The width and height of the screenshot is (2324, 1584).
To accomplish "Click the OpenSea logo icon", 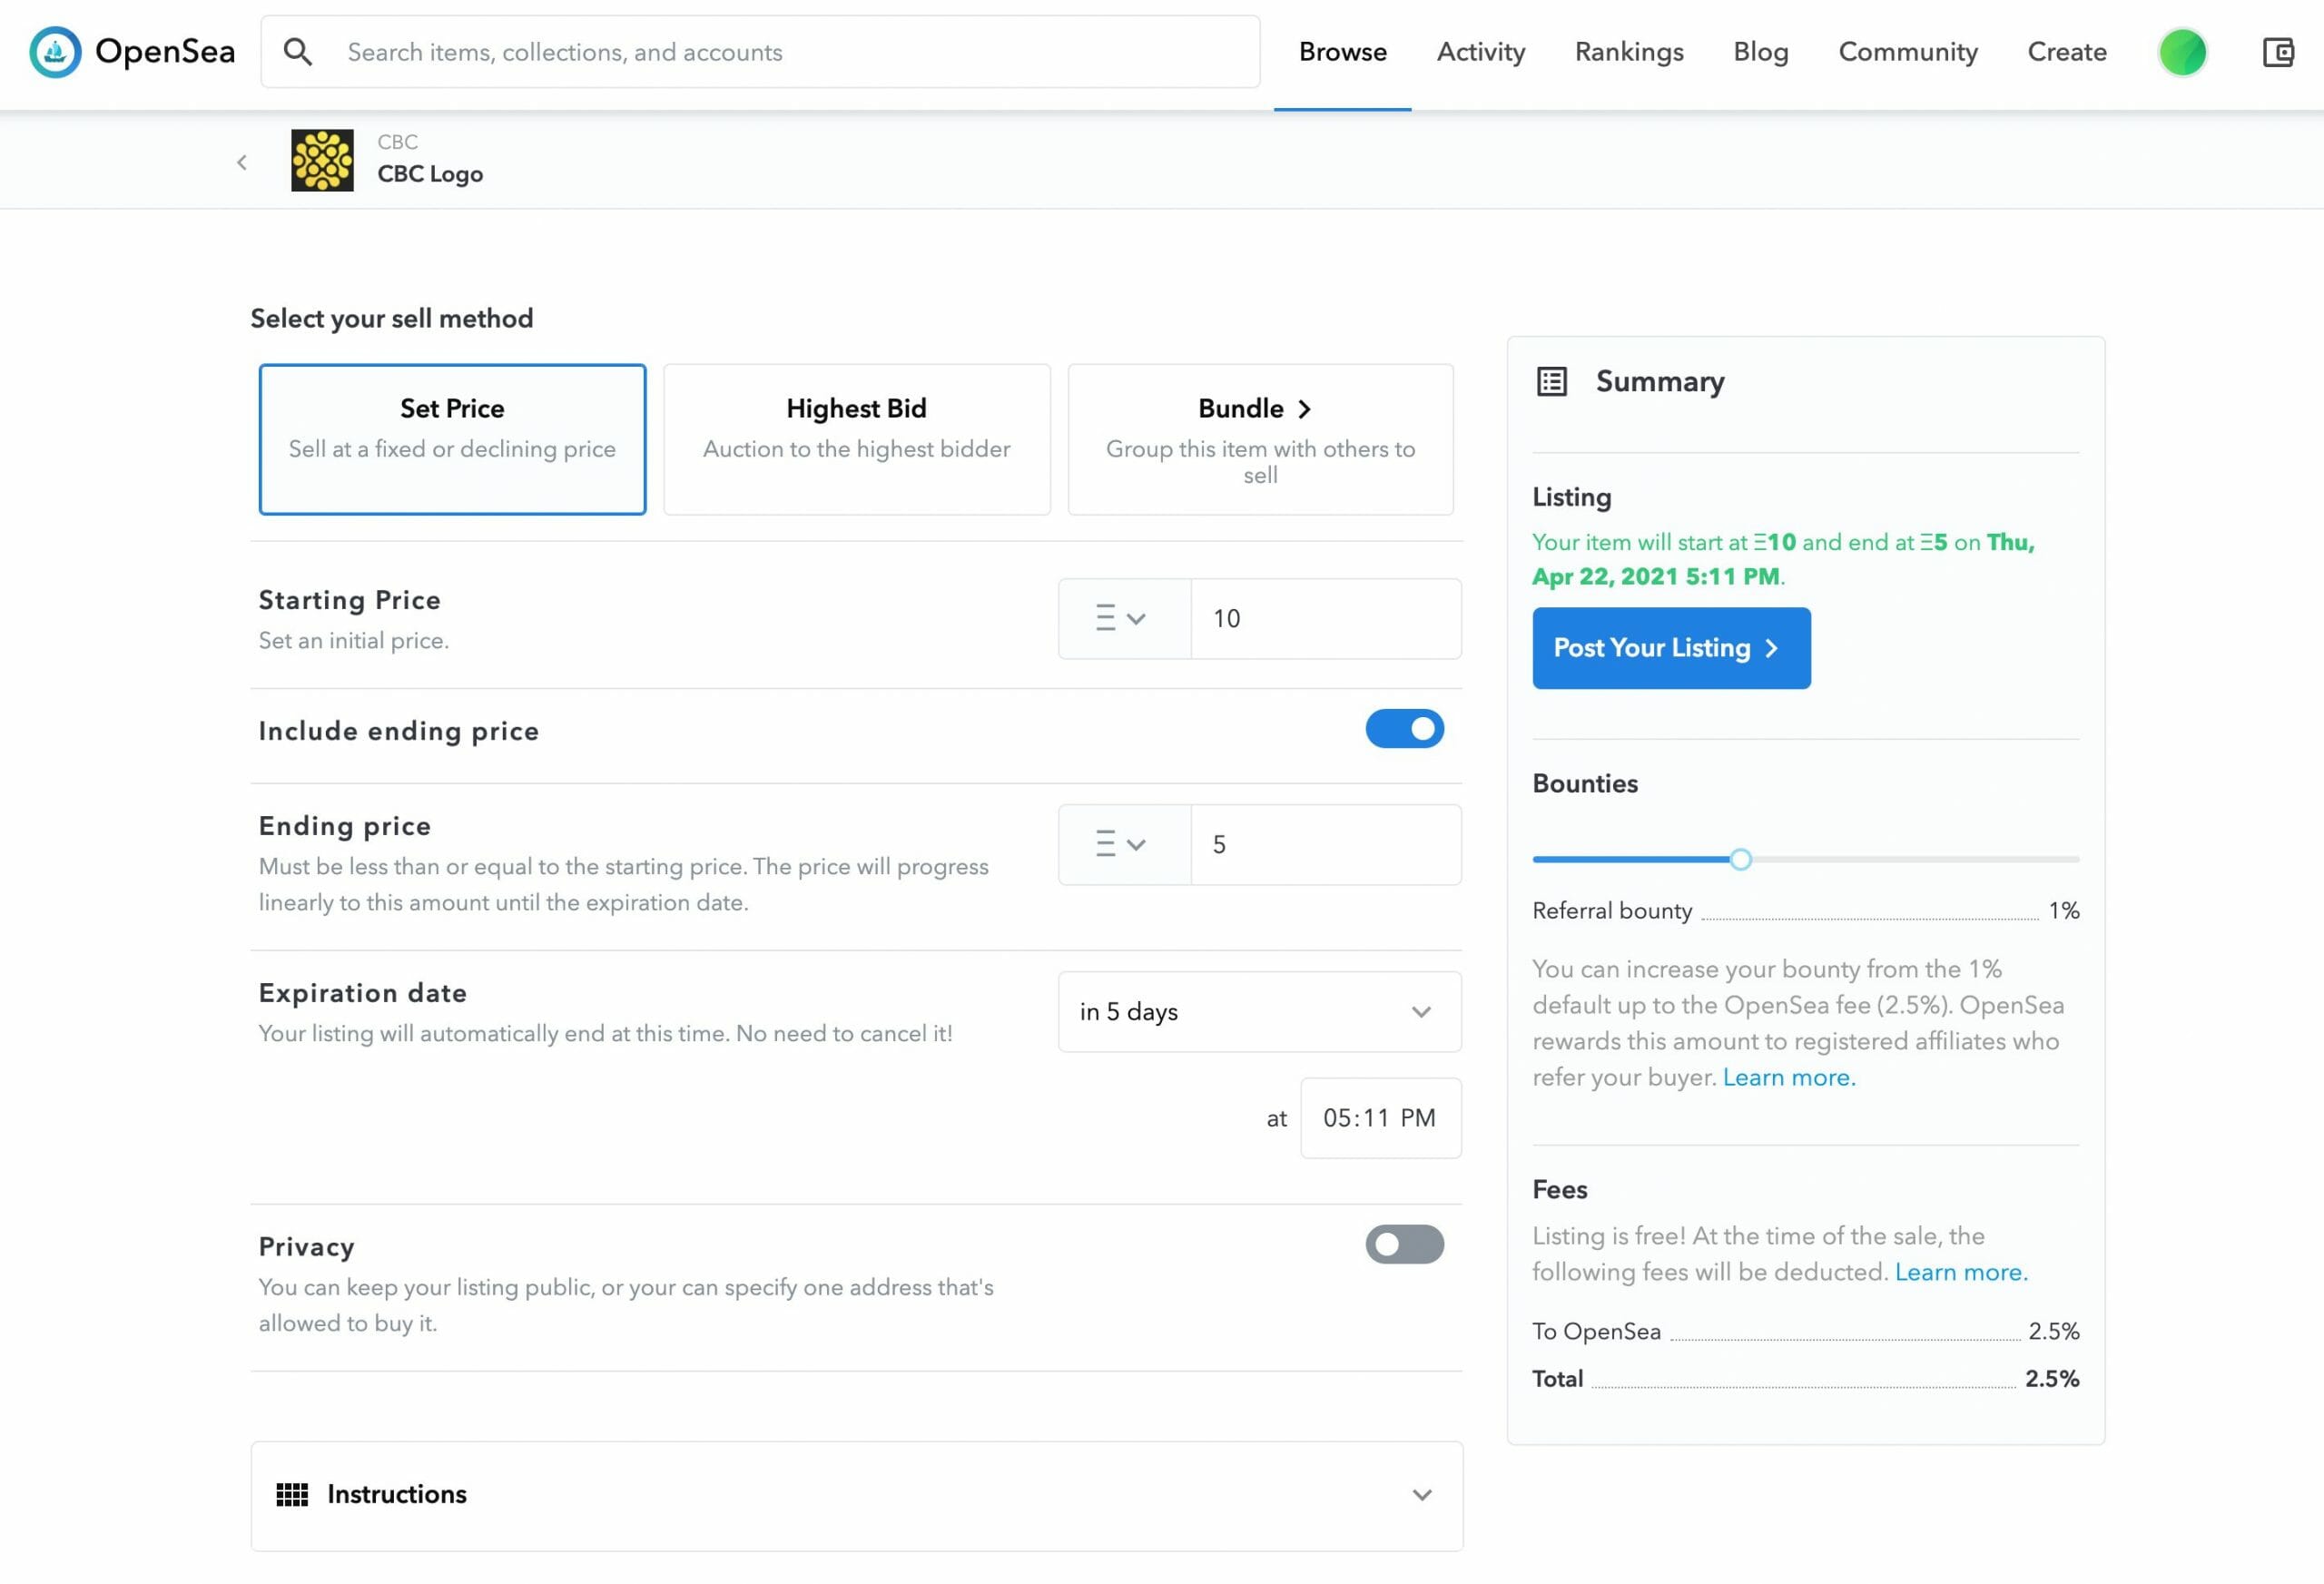I will tap(55, 52).
